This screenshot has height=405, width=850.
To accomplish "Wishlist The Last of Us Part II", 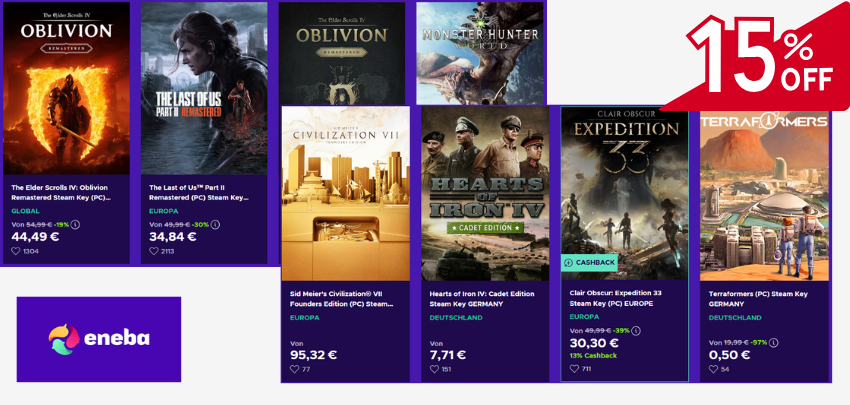I will (154, 251).
